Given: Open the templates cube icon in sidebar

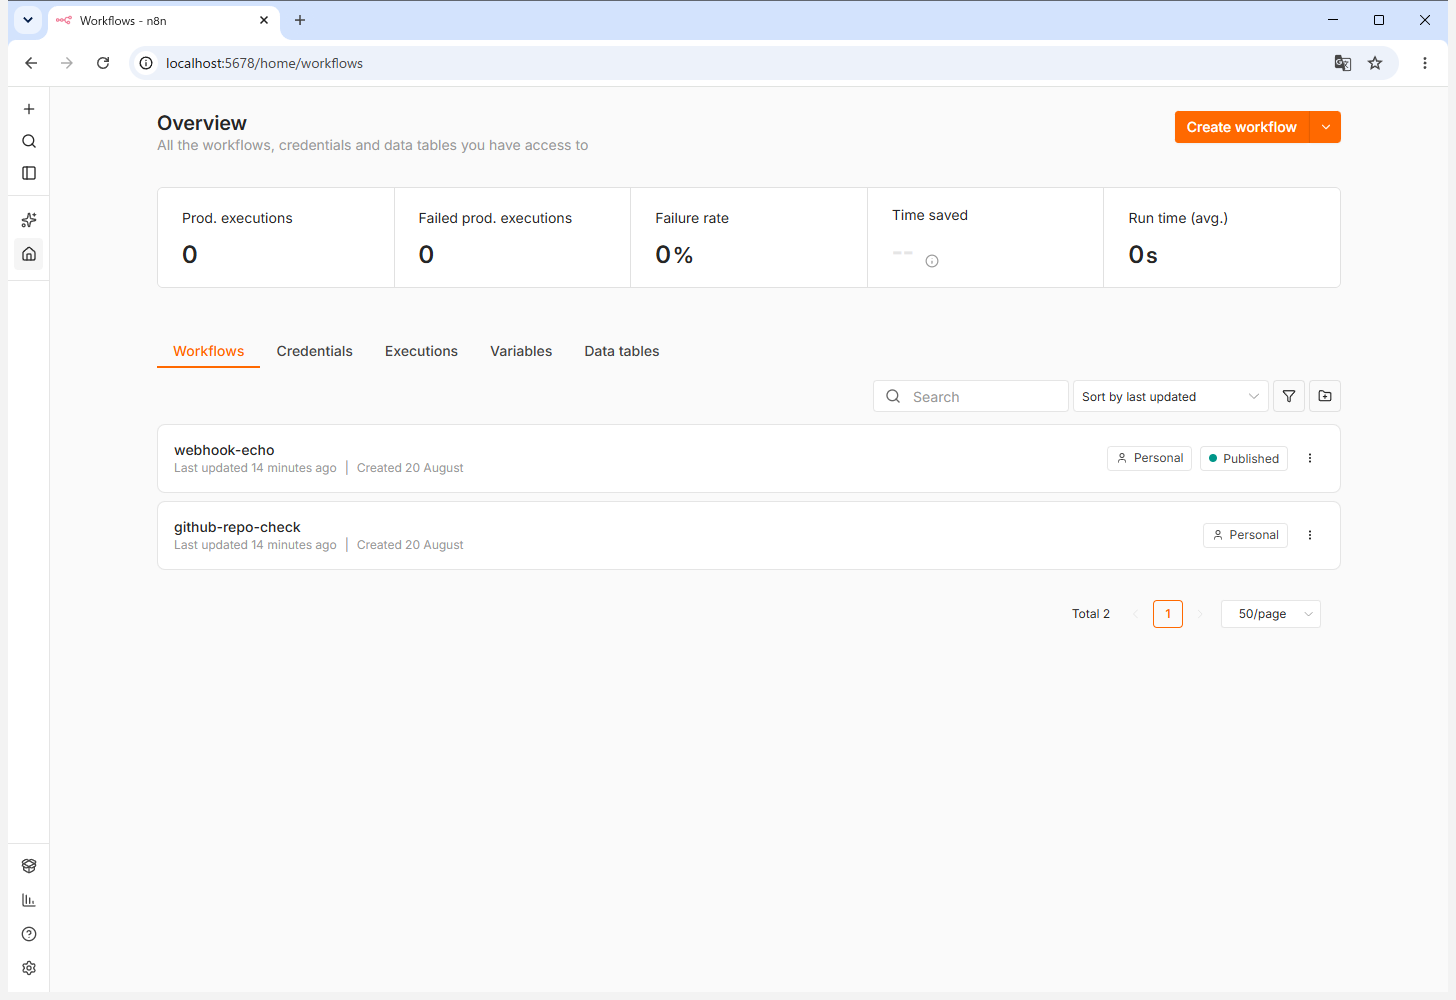Looking at the screenshot, I should coord(29,866).
